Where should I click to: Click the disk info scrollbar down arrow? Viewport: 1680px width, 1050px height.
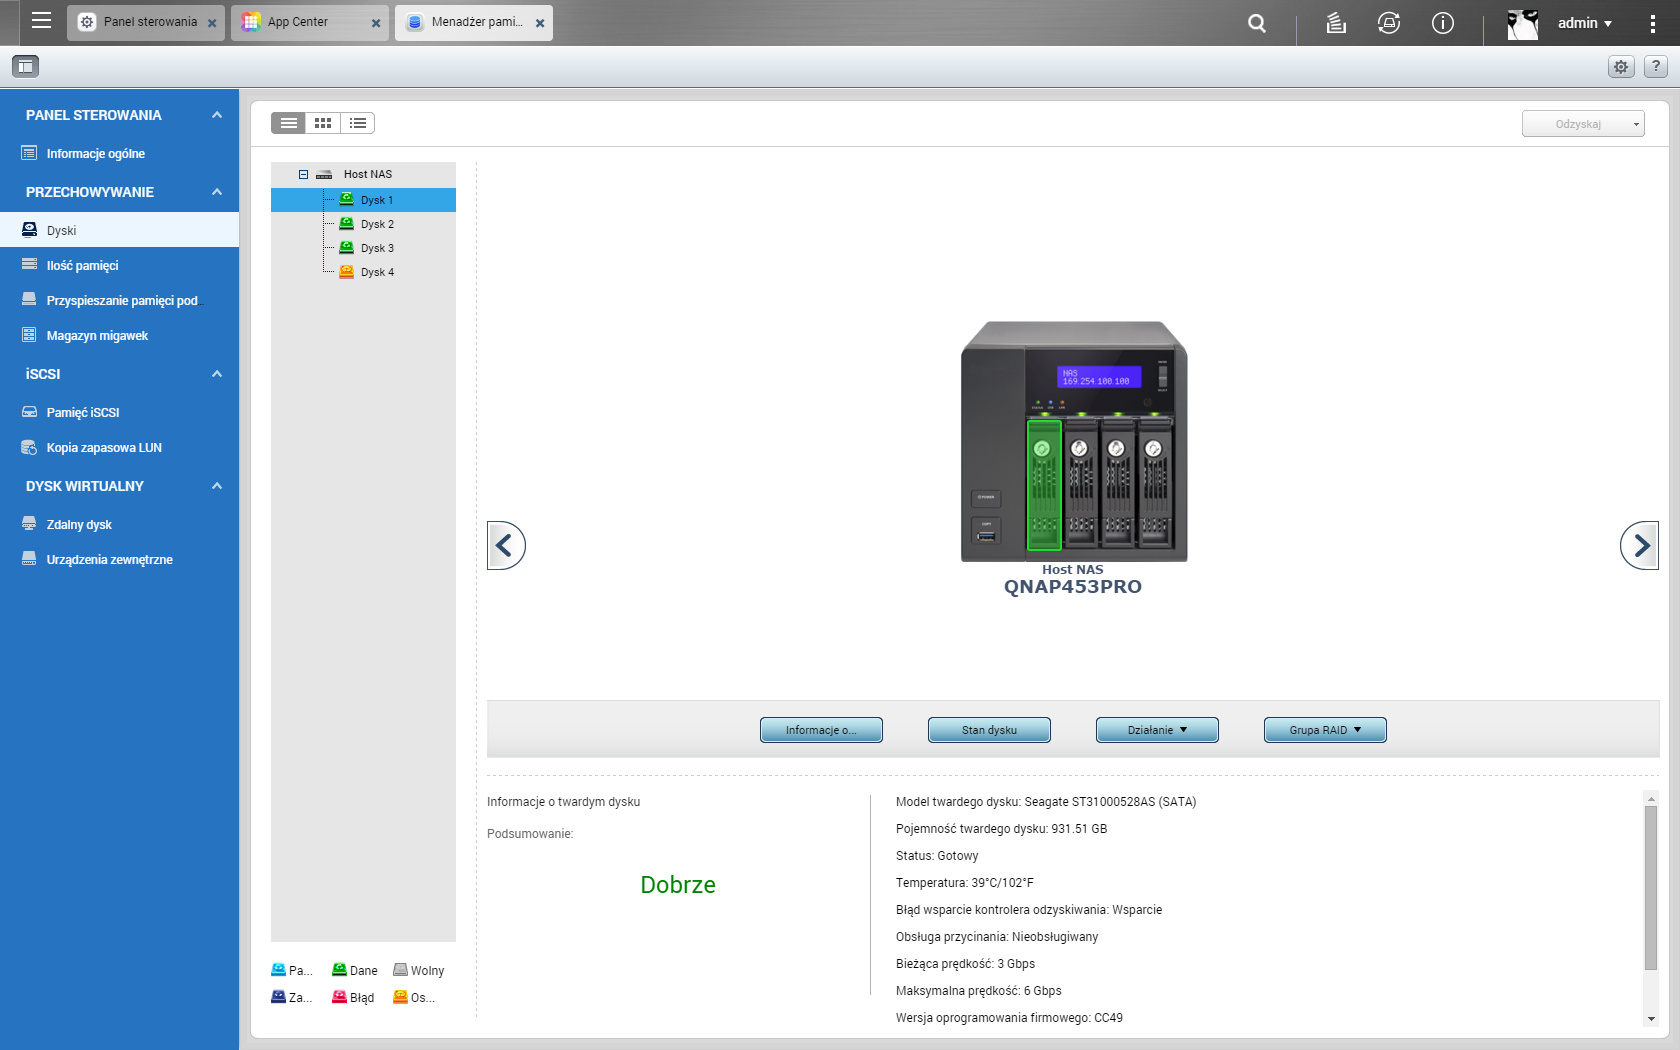[x=1651, y=1018]
